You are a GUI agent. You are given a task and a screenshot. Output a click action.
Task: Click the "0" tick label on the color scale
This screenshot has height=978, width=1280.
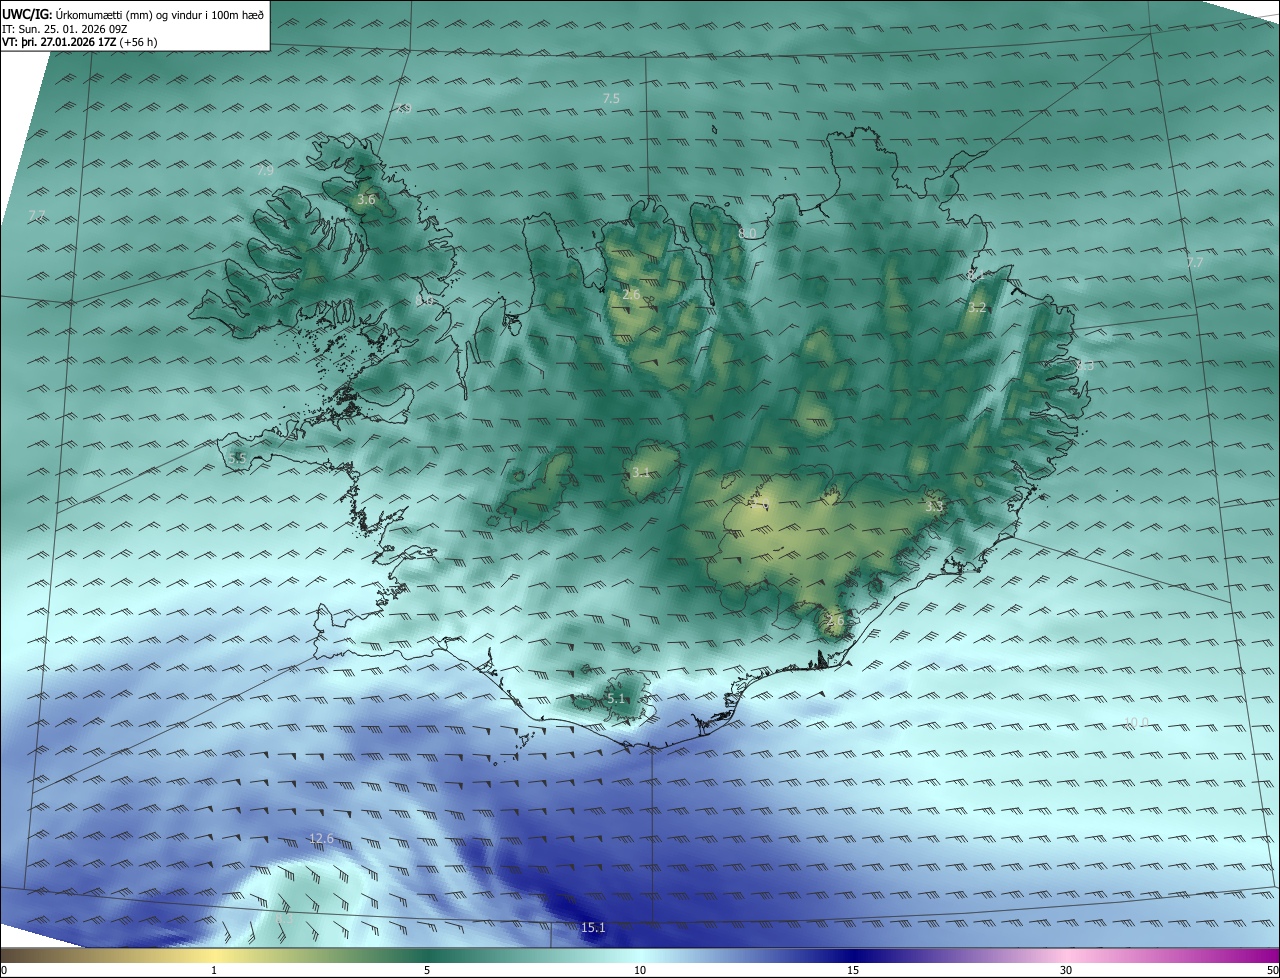pos(4,970)
